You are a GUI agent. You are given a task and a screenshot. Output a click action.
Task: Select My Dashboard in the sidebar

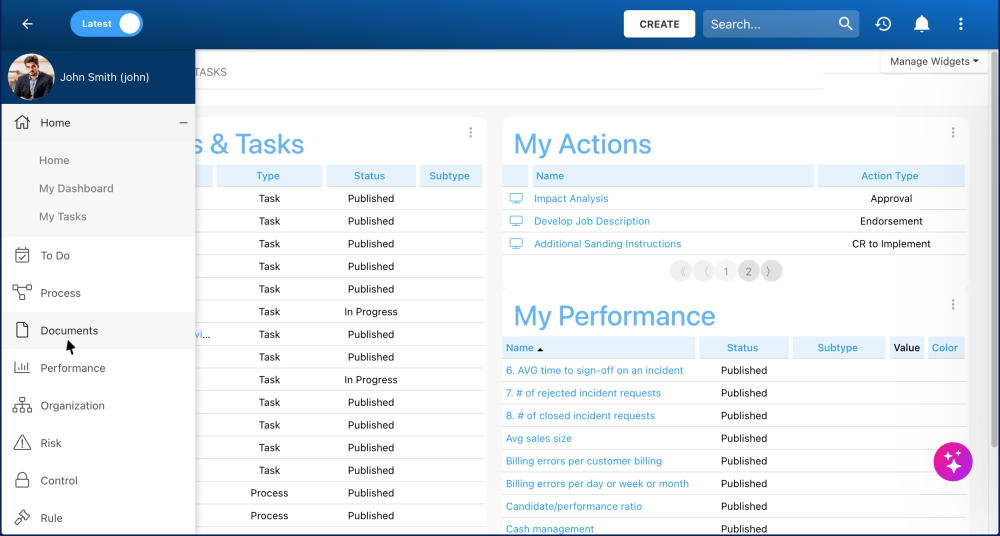click(x=76, y=189)
